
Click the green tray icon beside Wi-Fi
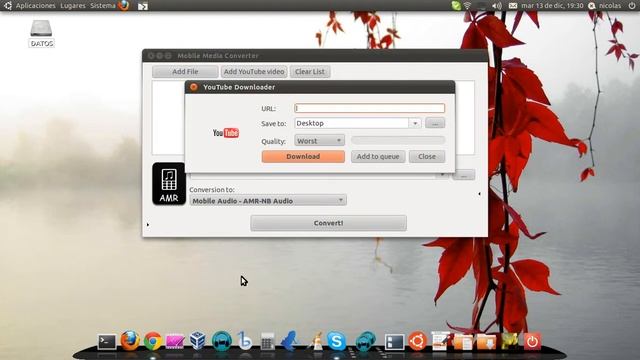coord(456,5)
